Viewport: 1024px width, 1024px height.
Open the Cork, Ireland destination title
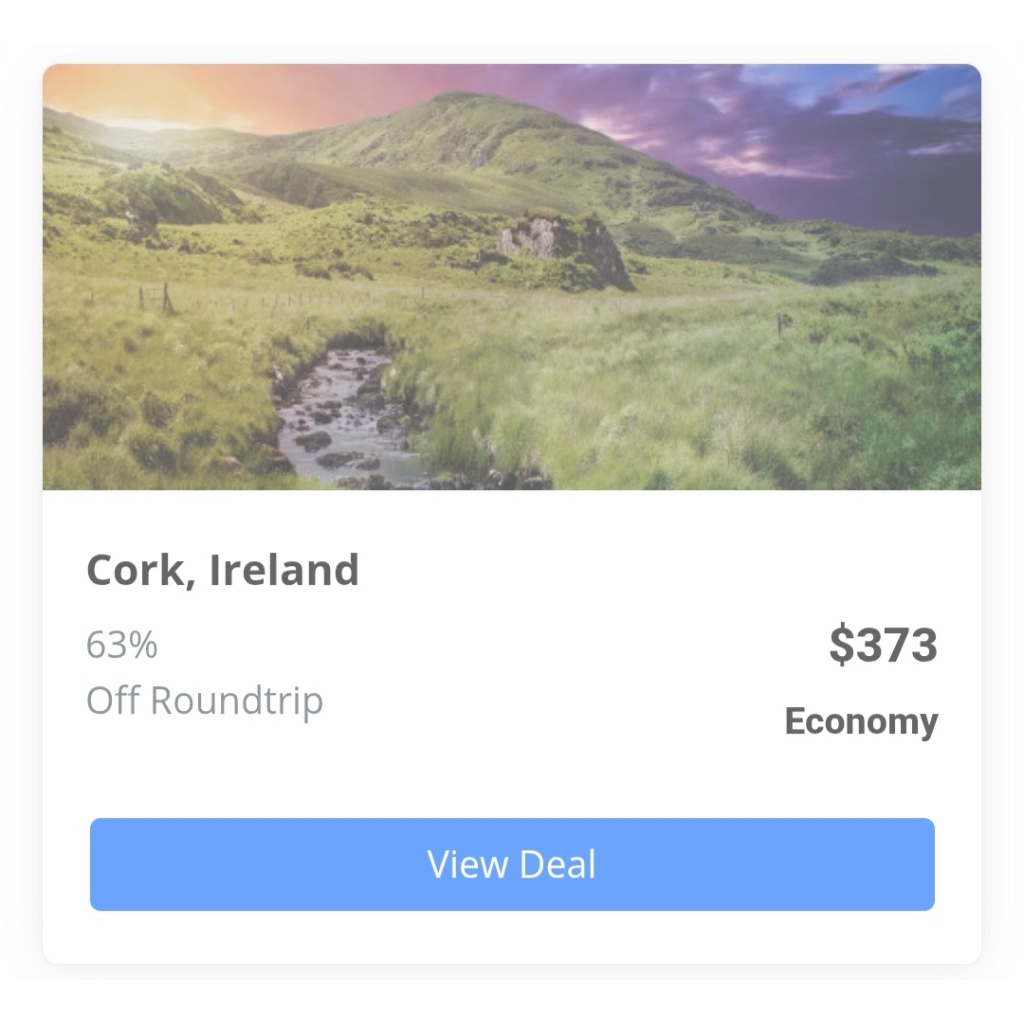point(223,570)
